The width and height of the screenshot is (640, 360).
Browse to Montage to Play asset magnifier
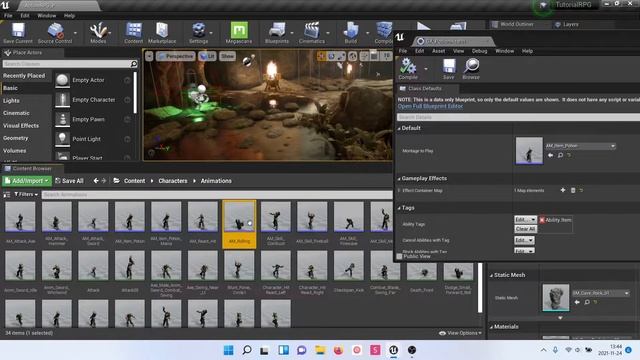coord(560,156)
